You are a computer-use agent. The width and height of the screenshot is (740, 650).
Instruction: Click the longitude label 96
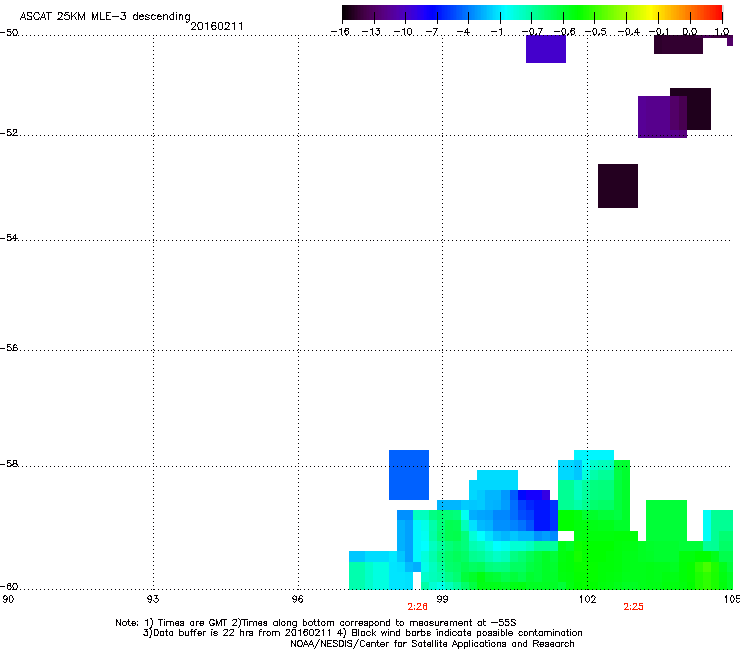[298, 599]
